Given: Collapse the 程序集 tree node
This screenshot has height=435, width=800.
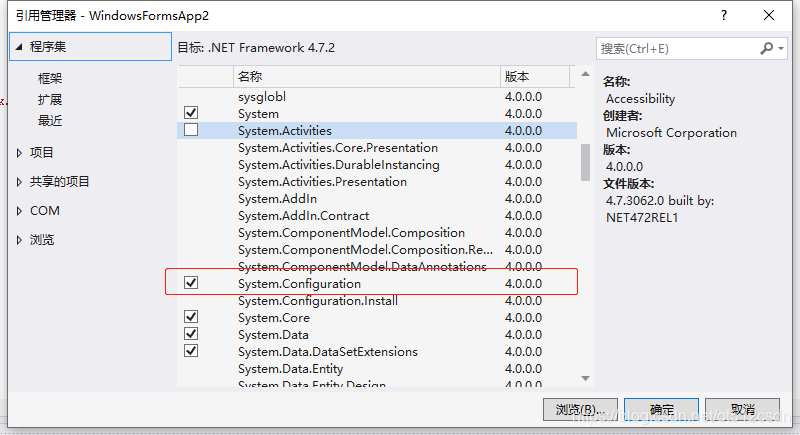Looking at the screenshot, I should coord(19,47).
